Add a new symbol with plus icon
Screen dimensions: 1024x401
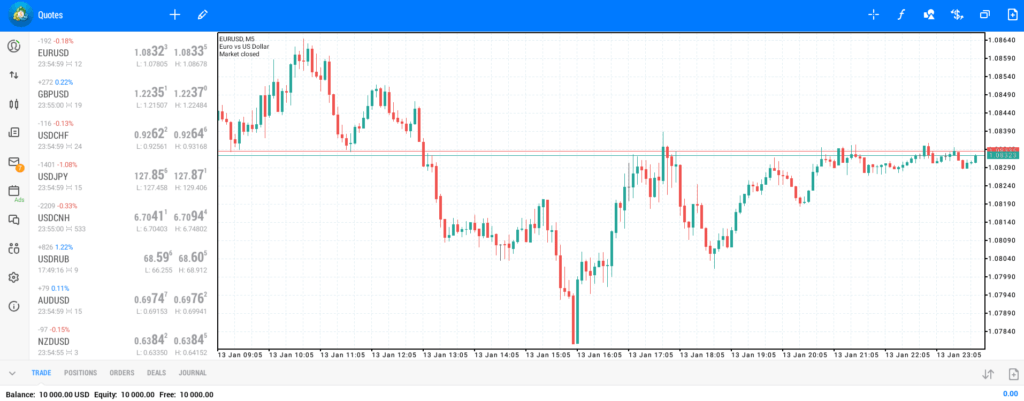tap(174, 14)
